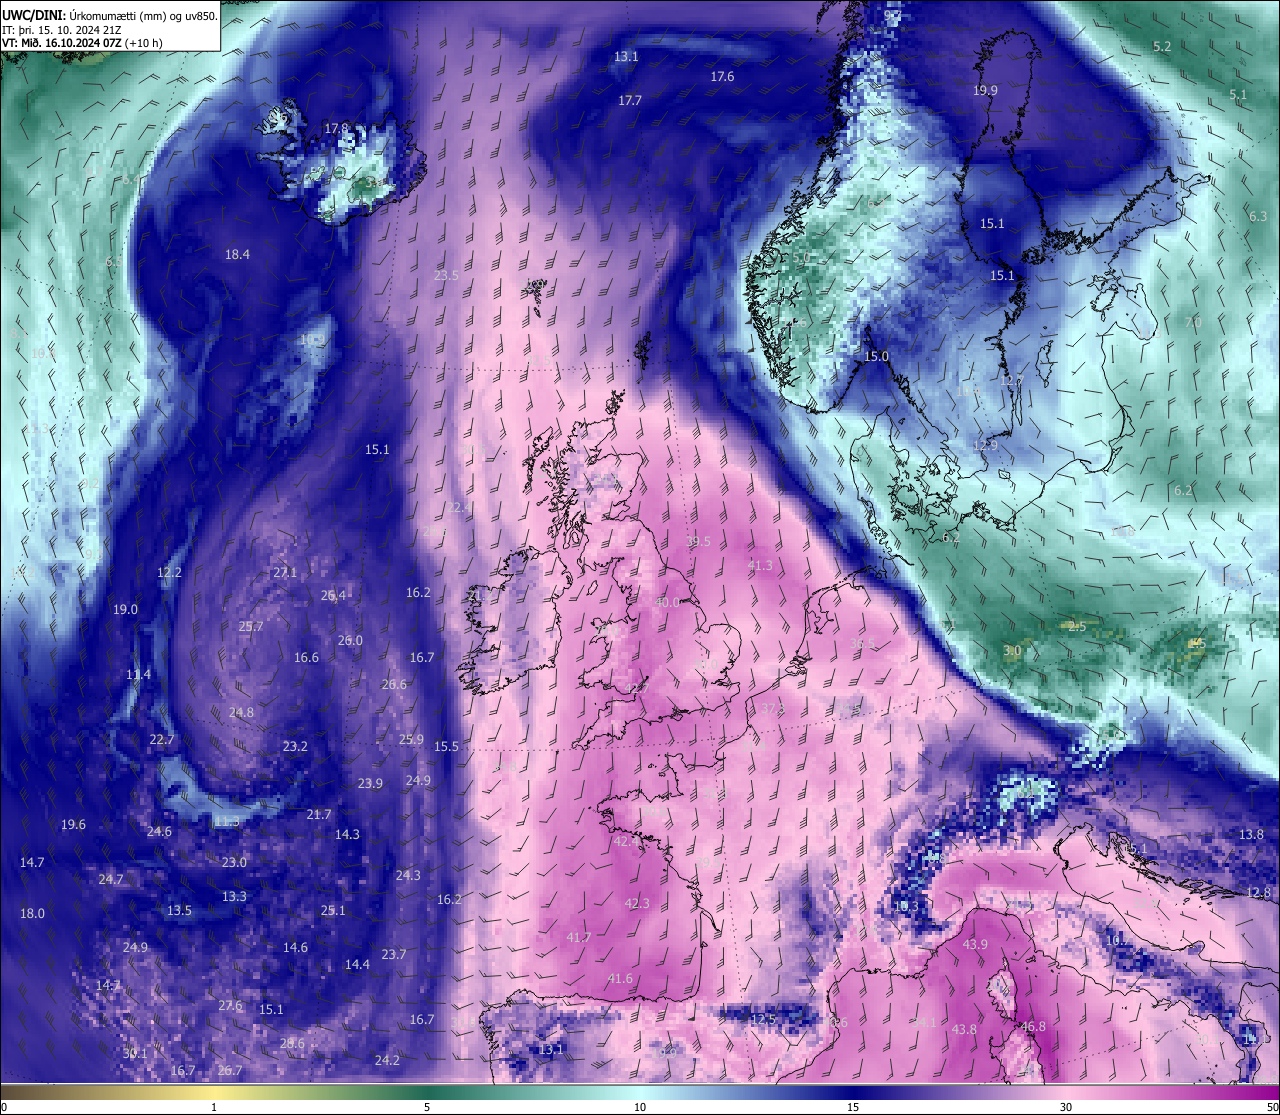Click the 23.0 map value
Screen dimensions: 1280x1115
(234, 862)
